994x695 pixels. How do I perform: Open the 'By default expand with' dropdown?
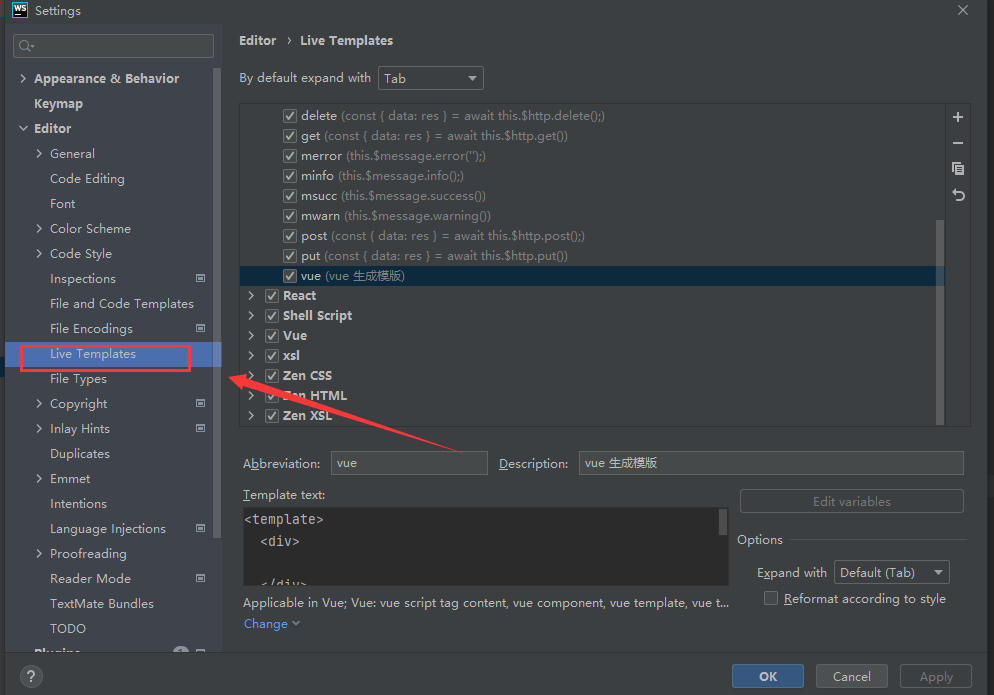tap(430, 77)
